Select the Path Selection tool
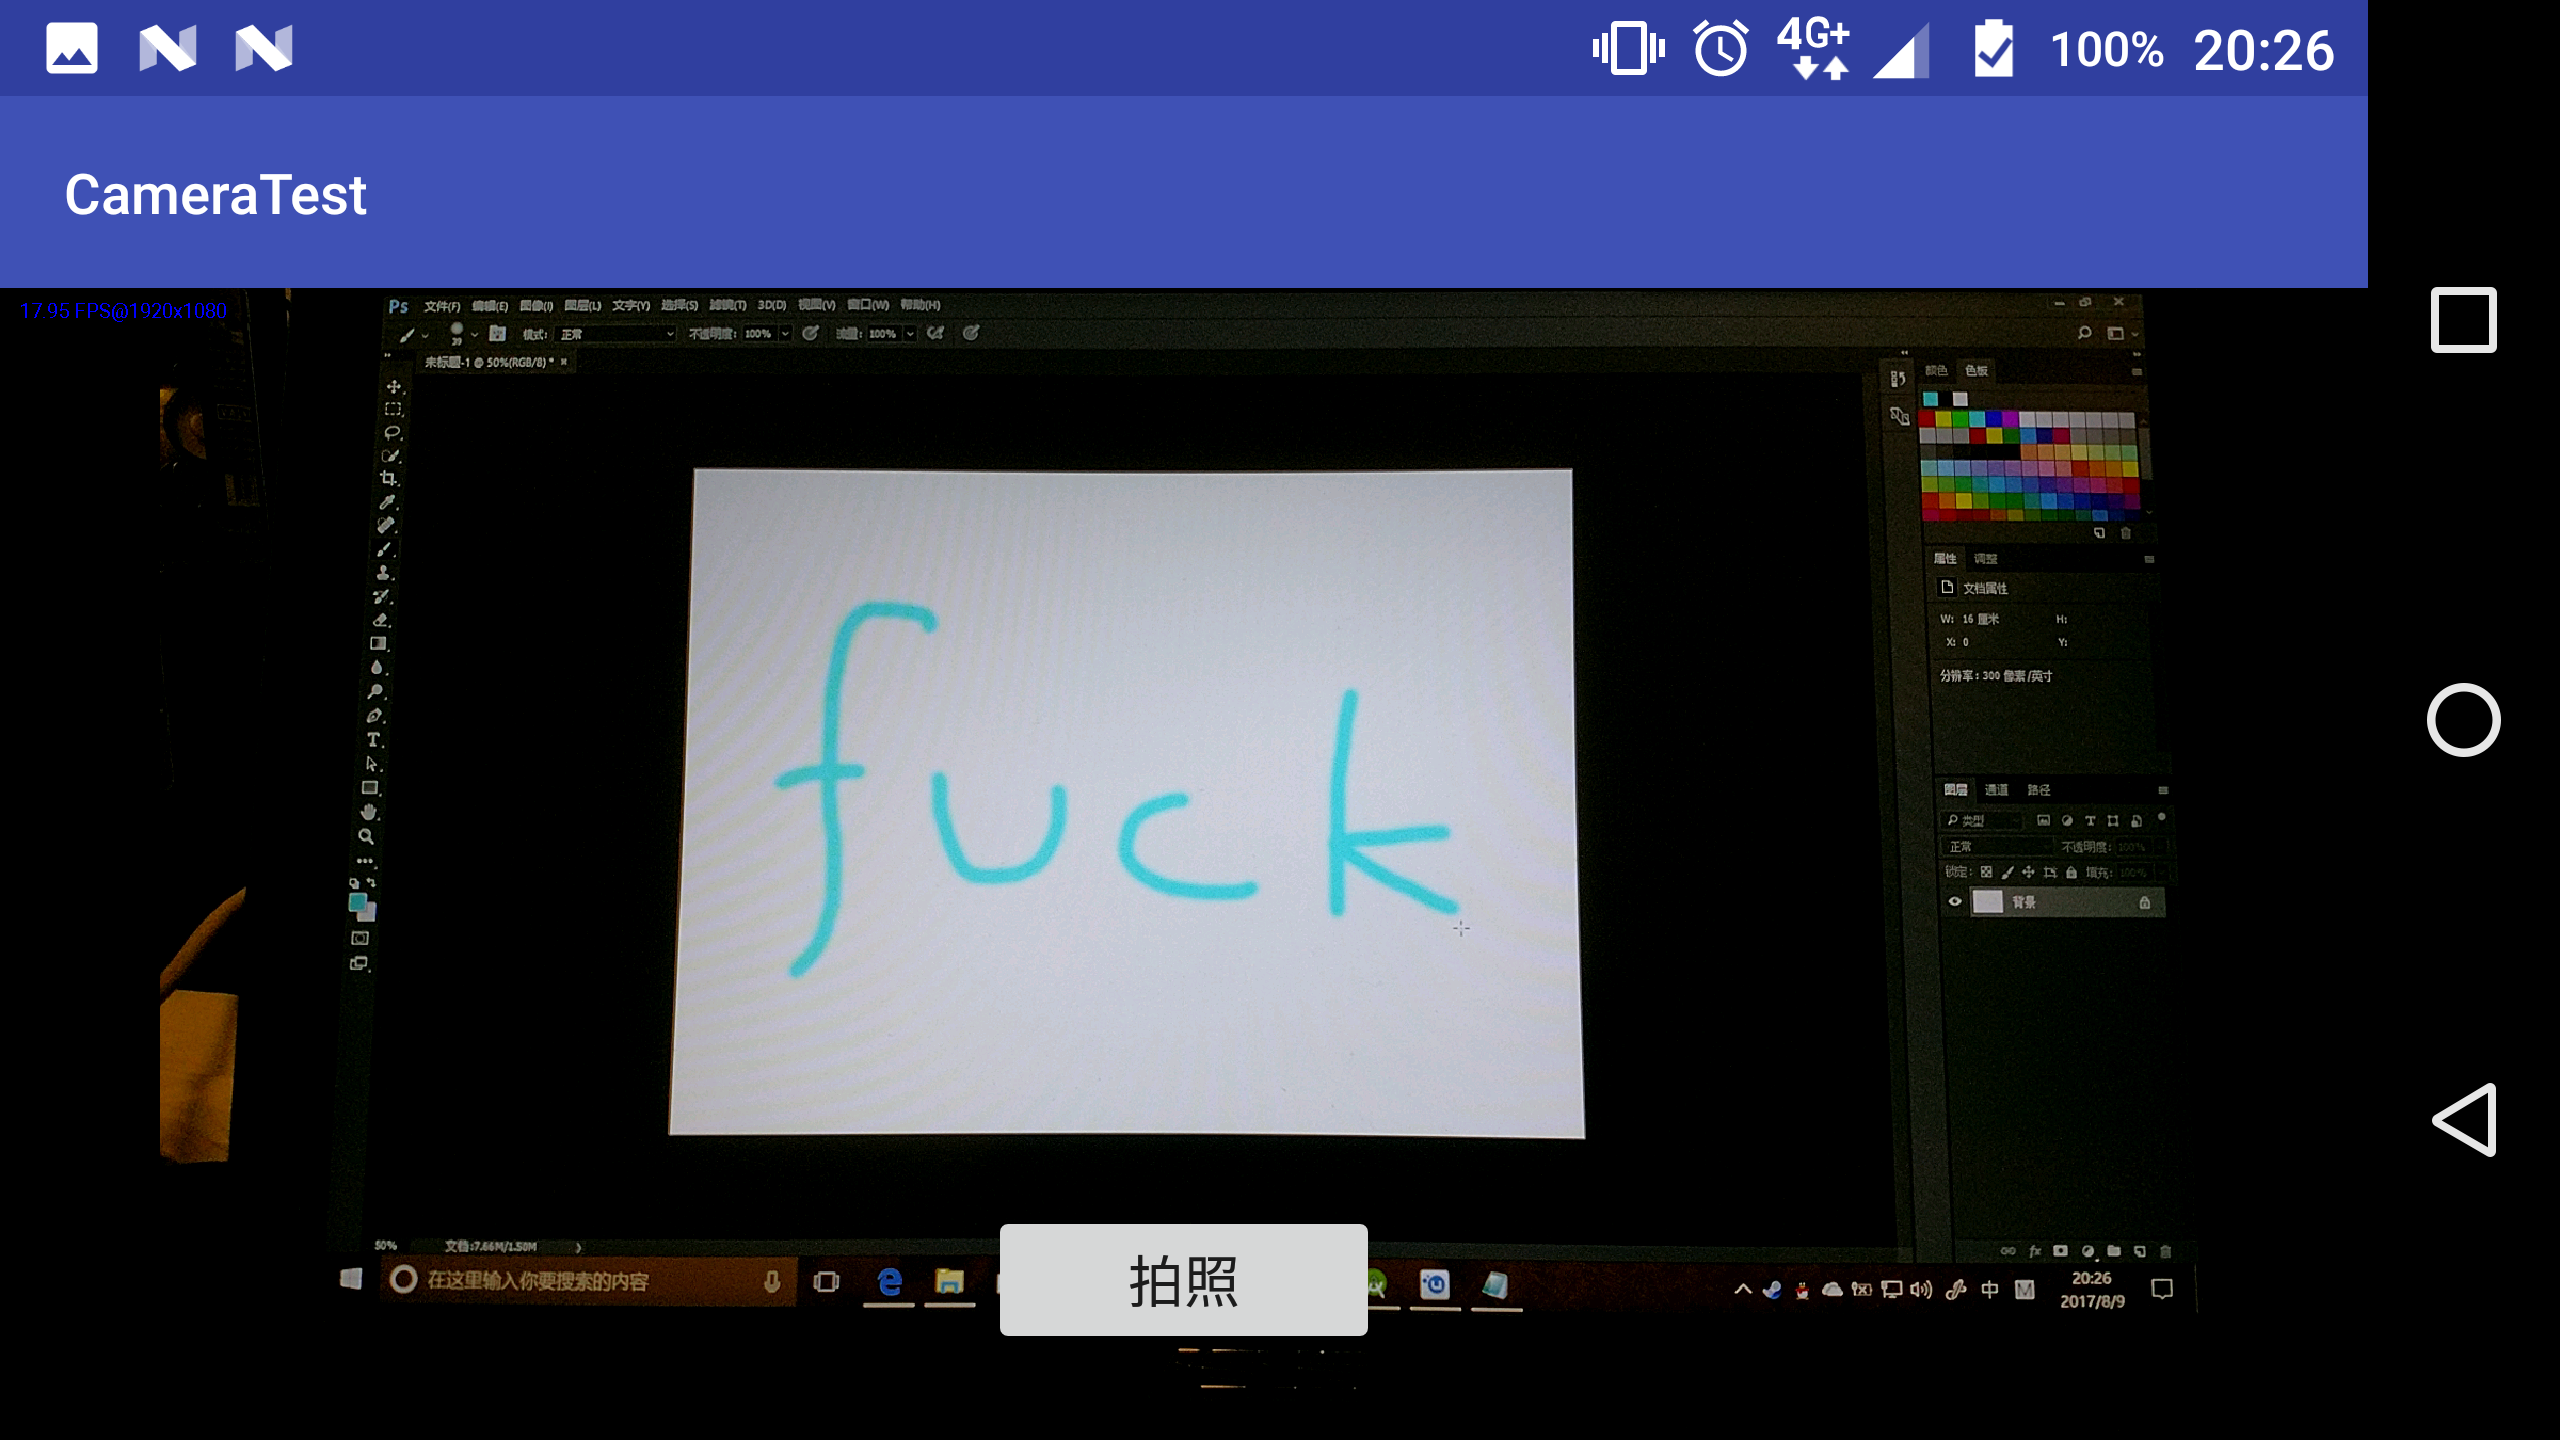 (x=372, y=764)
